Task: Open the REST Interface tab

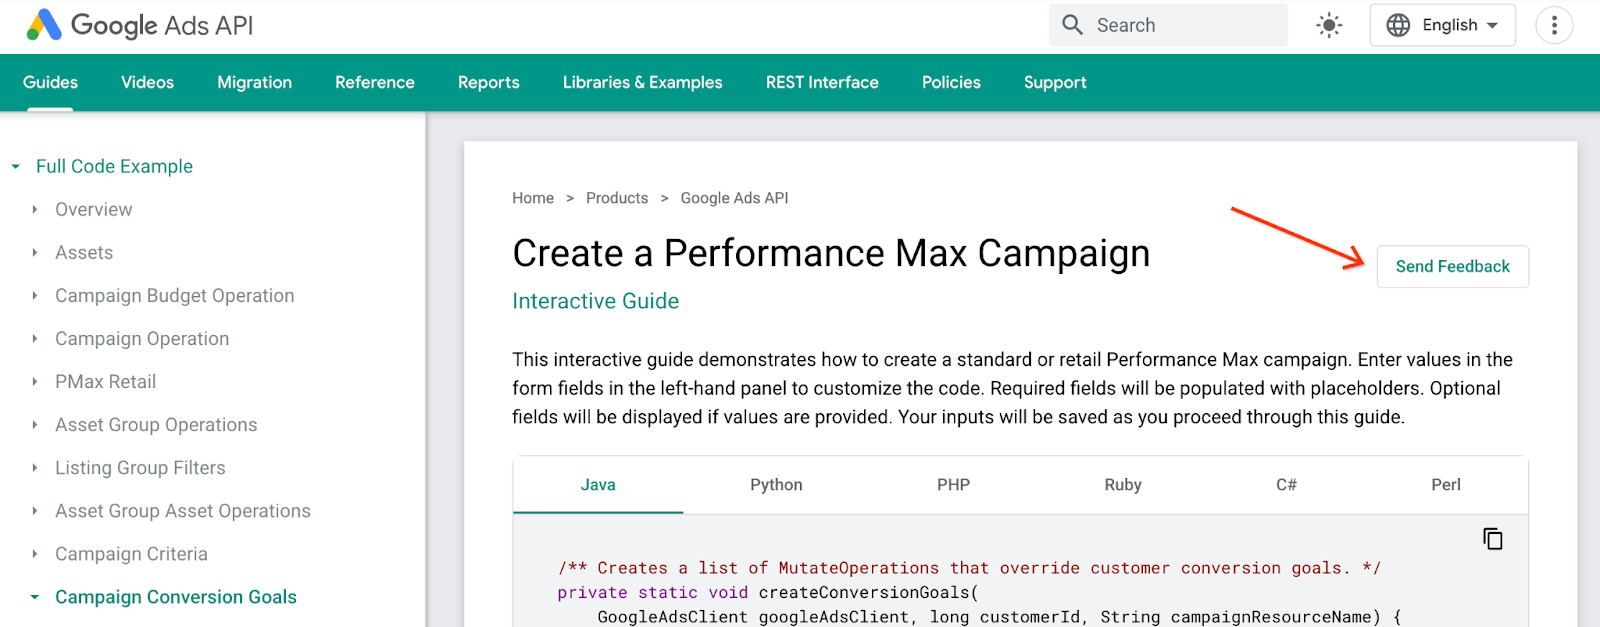Action: pos(822,82)
